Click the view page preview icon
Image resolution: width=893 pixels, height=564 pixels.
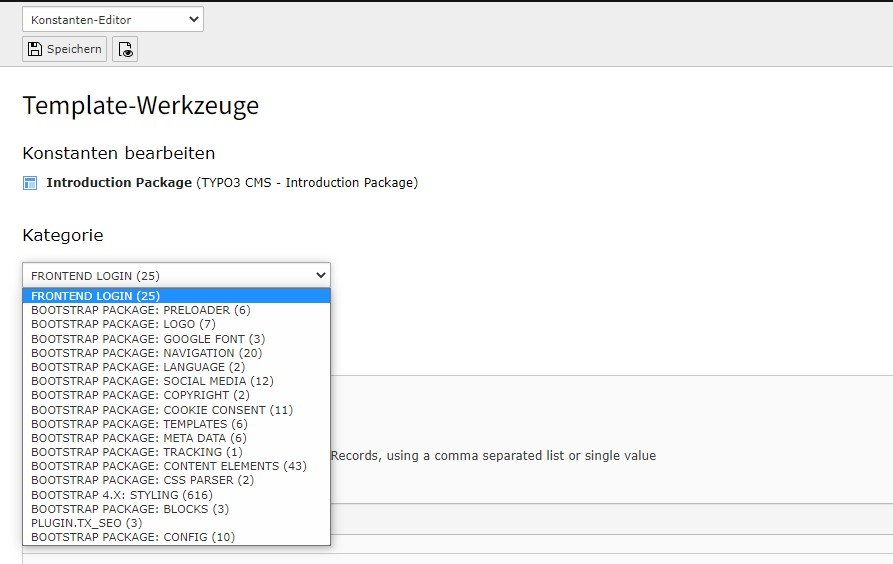pyautogui.click(x=125, y=49)
